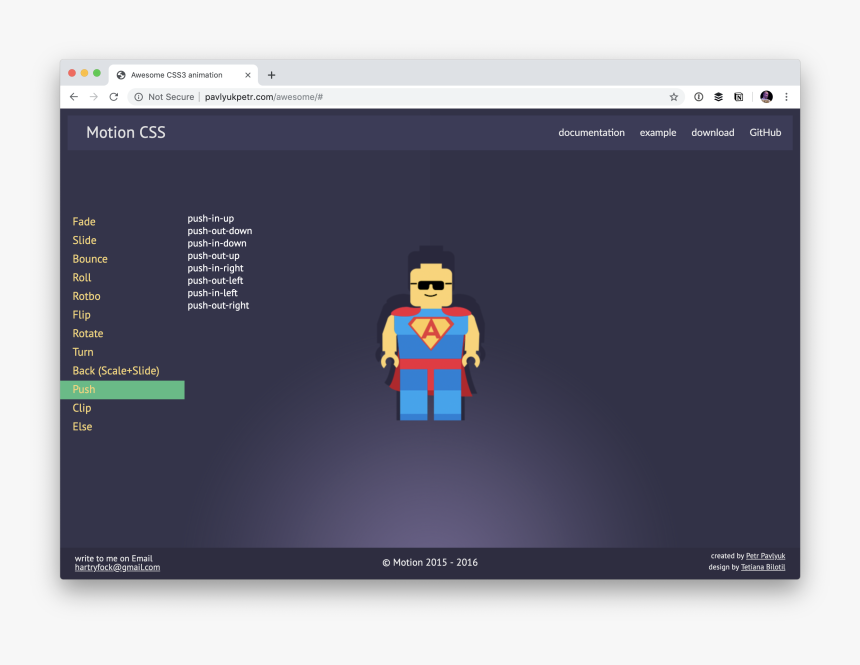Image resolution: width=860 pixels, height=665 pixels.
Task: Select the Fade animation category
Action: [84, 222]
